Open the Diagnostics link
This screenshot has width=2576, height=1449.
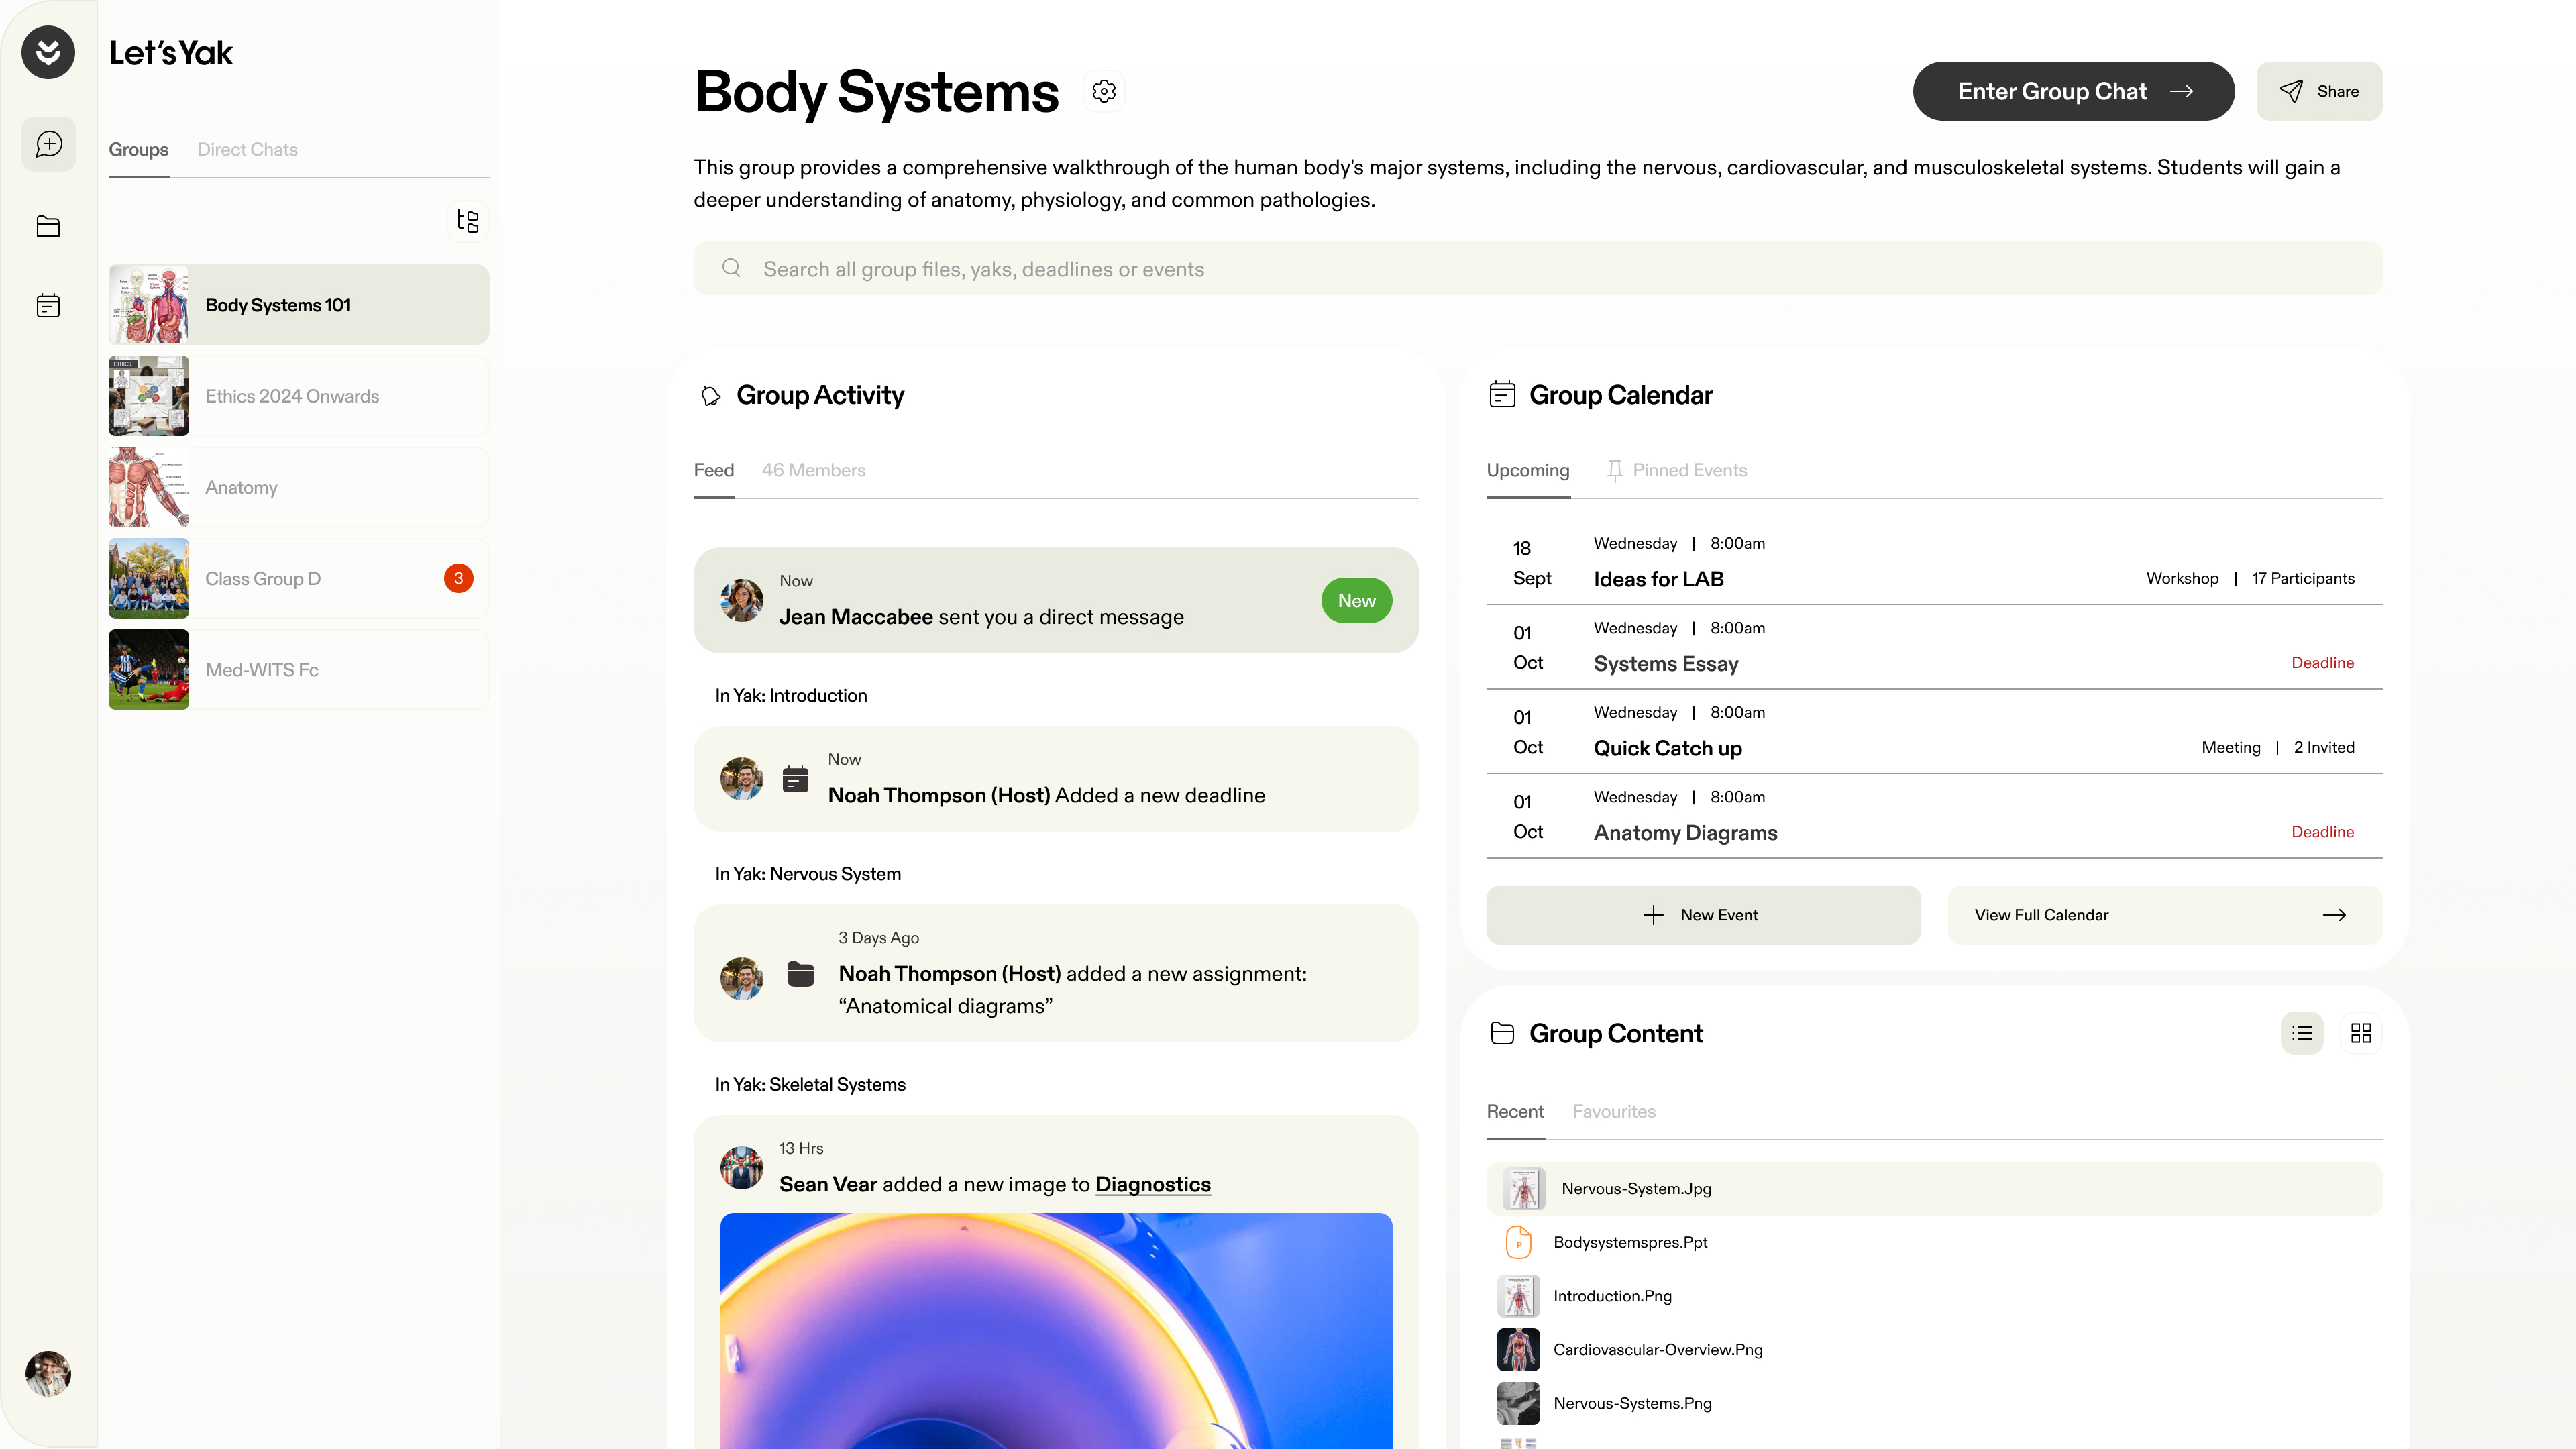pos(1152,1184)
